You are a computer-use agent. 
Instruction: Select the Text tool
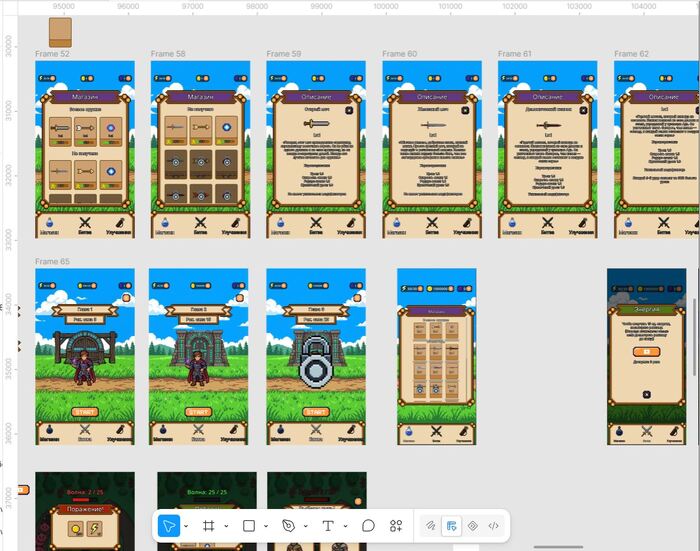point(328,526)
